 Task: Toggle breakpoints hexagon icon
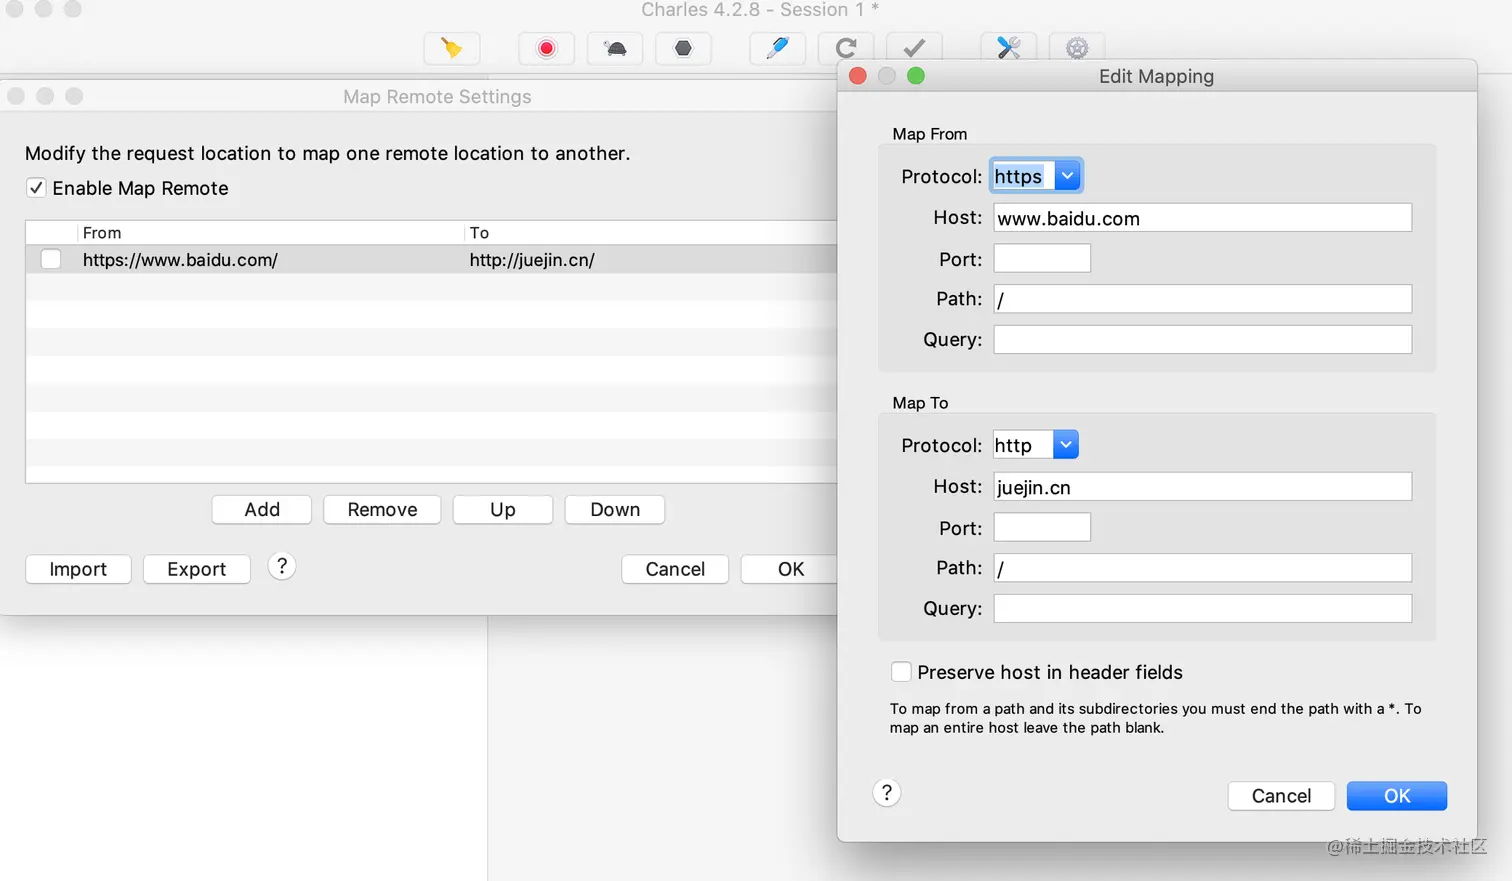(683, 48)
